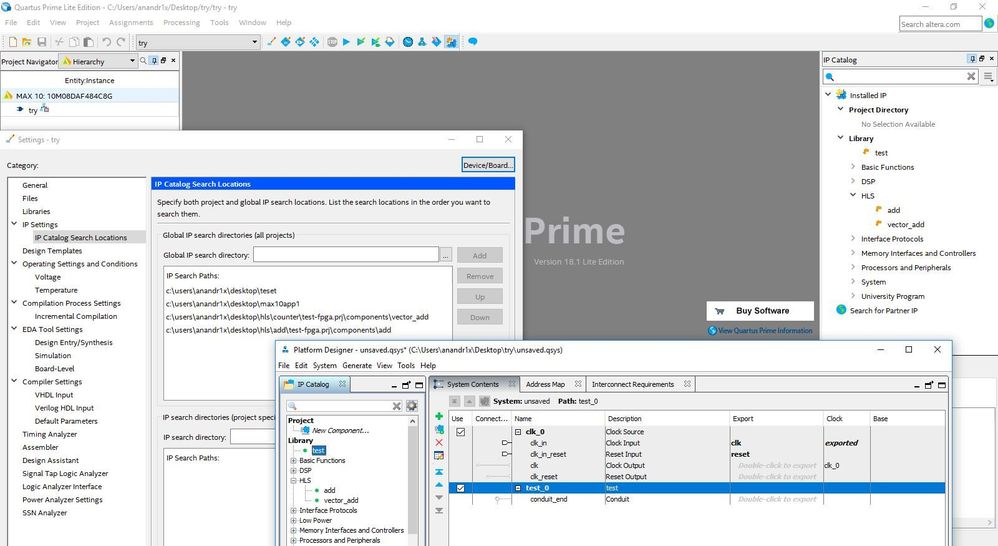The width and height of the screenshot is (998, 546).
Task: Expand Basic Functions in Quartus IP Catalog
Action: click(x=854, y=167)
